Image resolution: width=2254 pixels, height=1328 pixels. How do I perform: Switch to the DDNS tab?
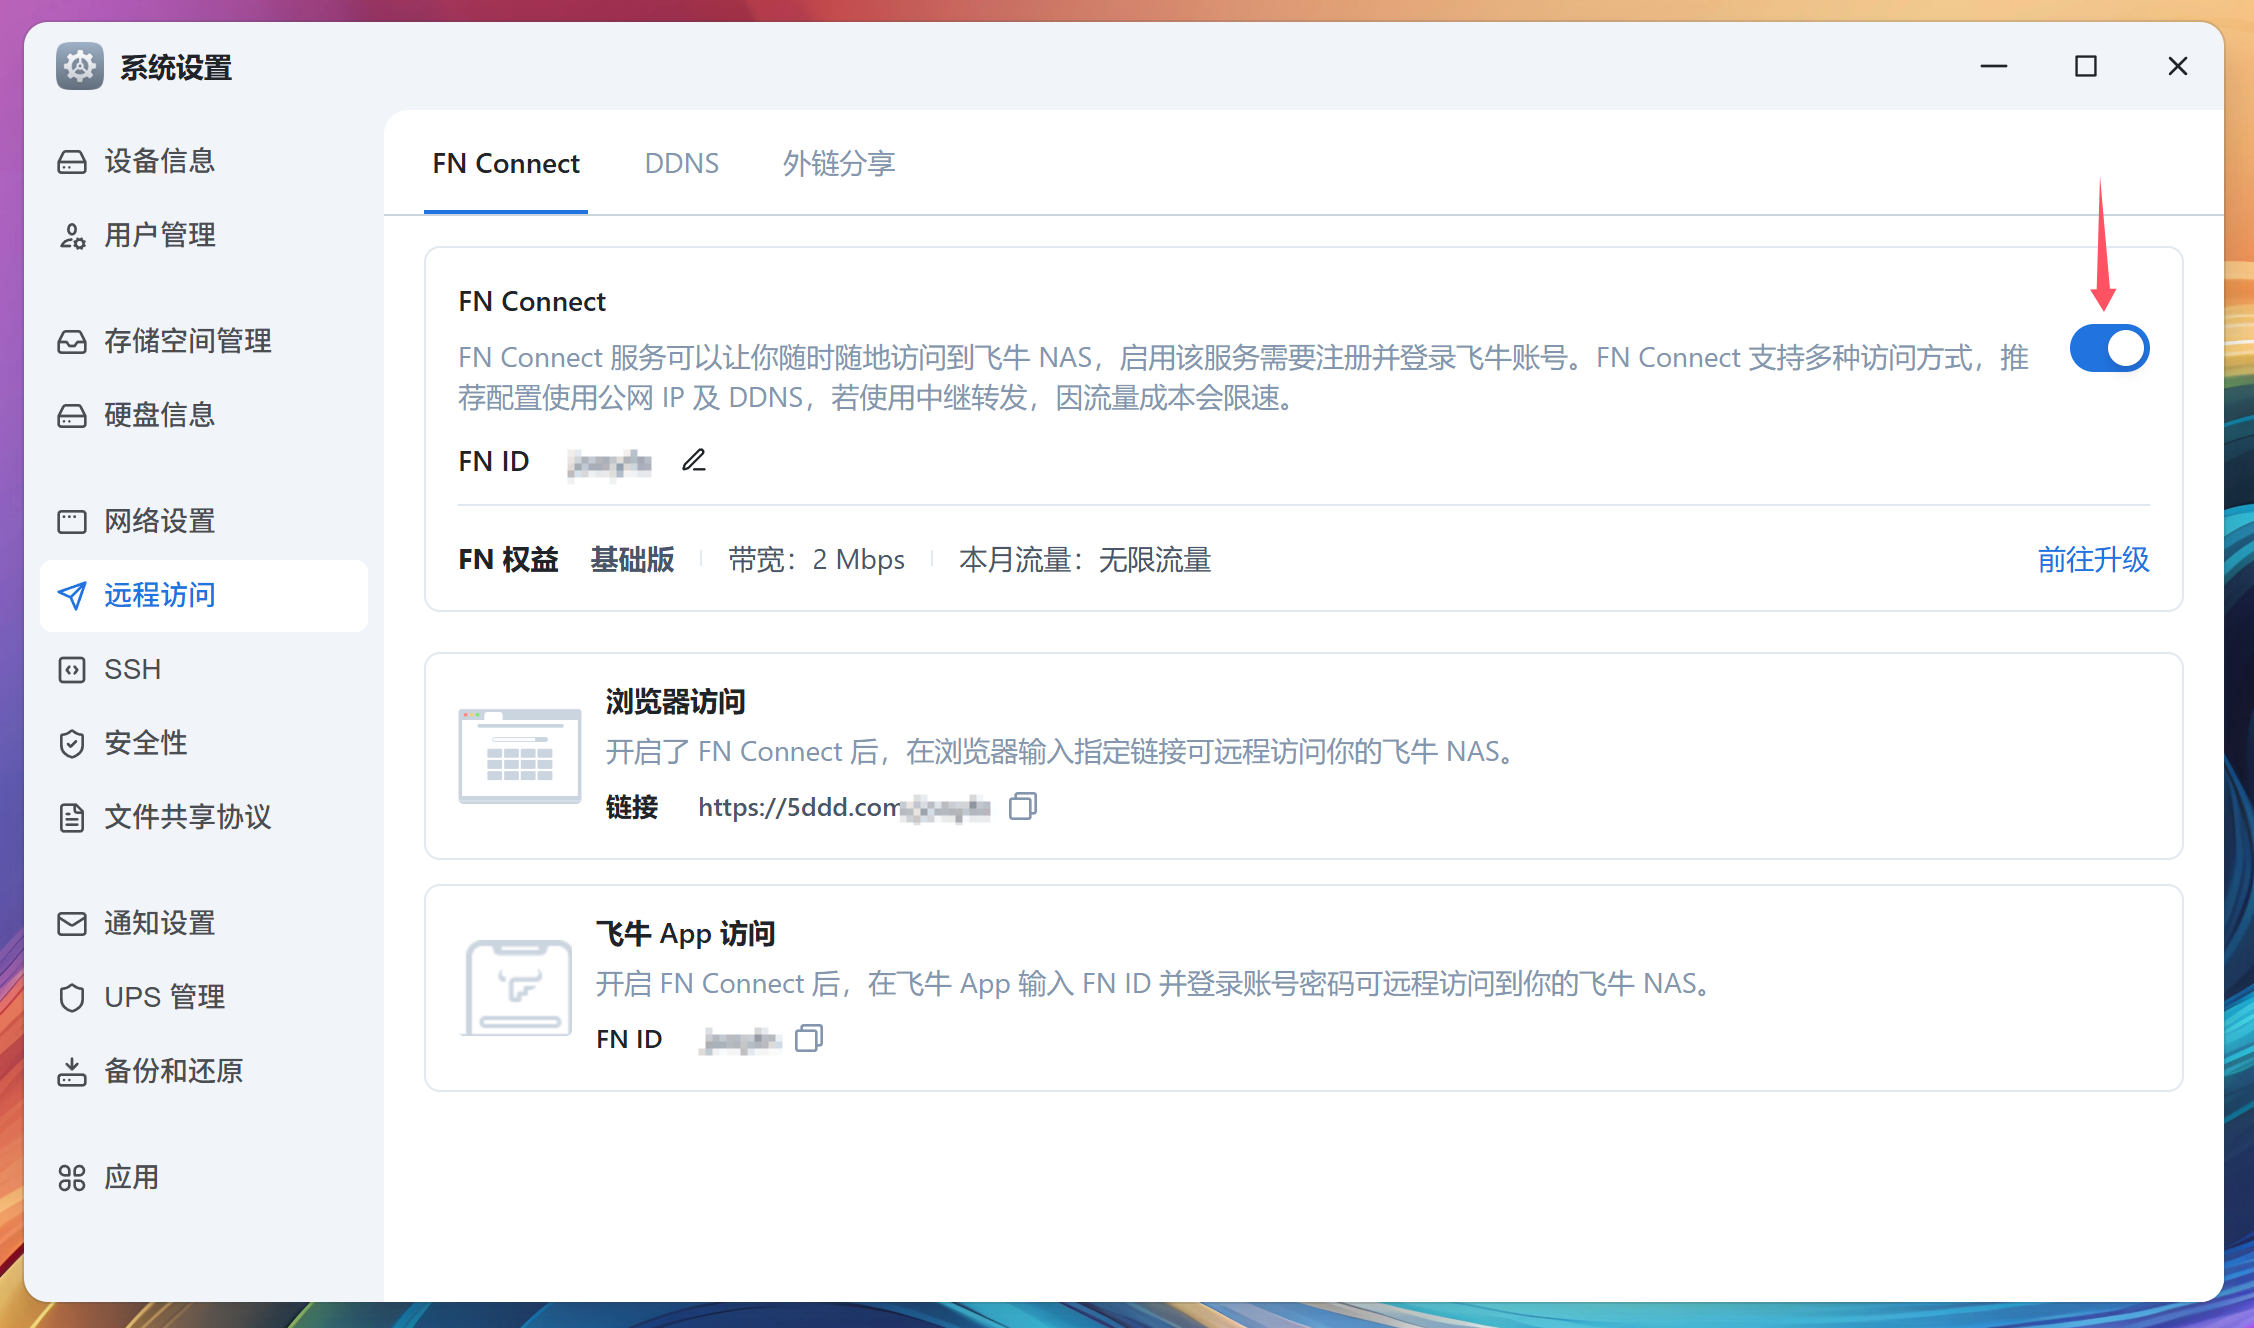pos(682,163)
